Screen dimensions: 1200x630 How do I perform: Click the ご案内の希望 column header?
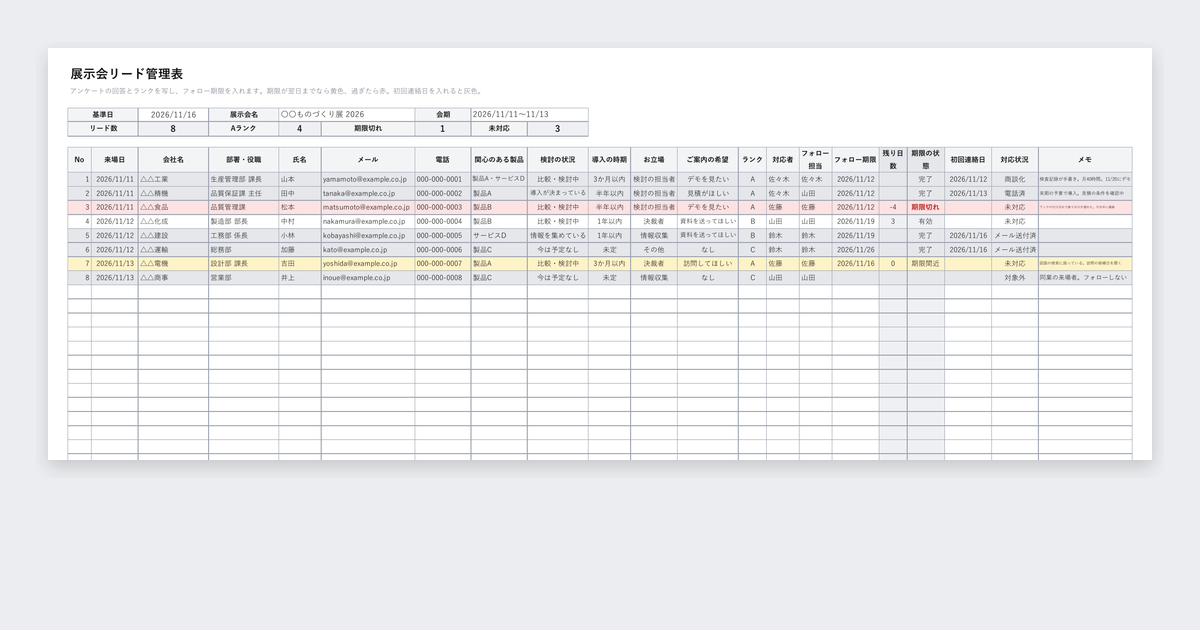(708, 160)
